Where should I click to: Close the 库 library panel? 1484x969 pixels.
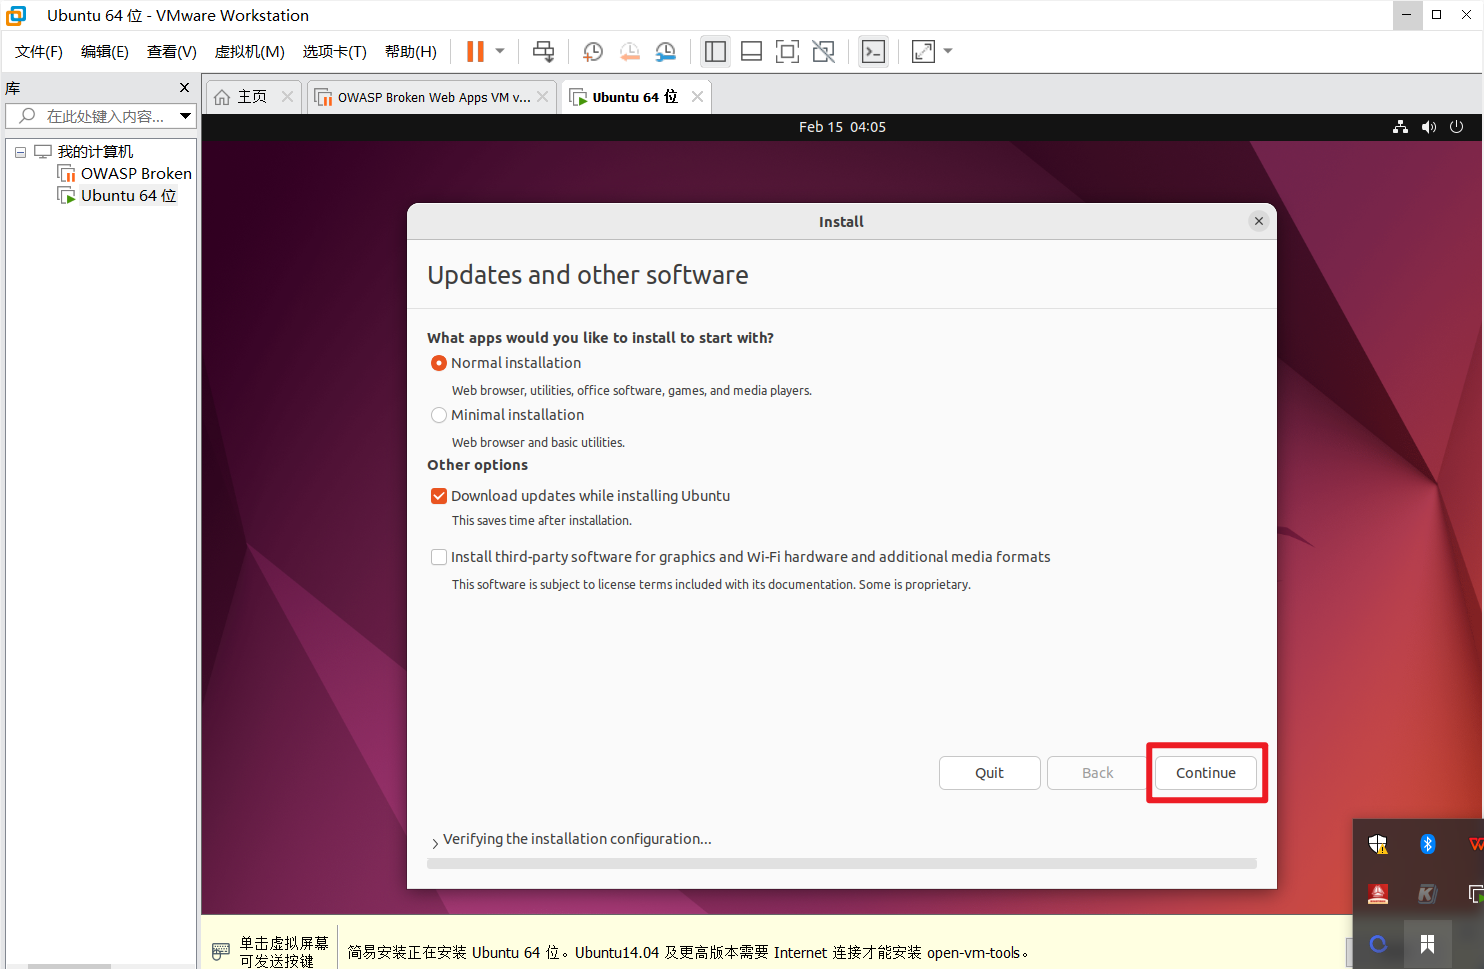pyautogui.click(x=184, y=88)
